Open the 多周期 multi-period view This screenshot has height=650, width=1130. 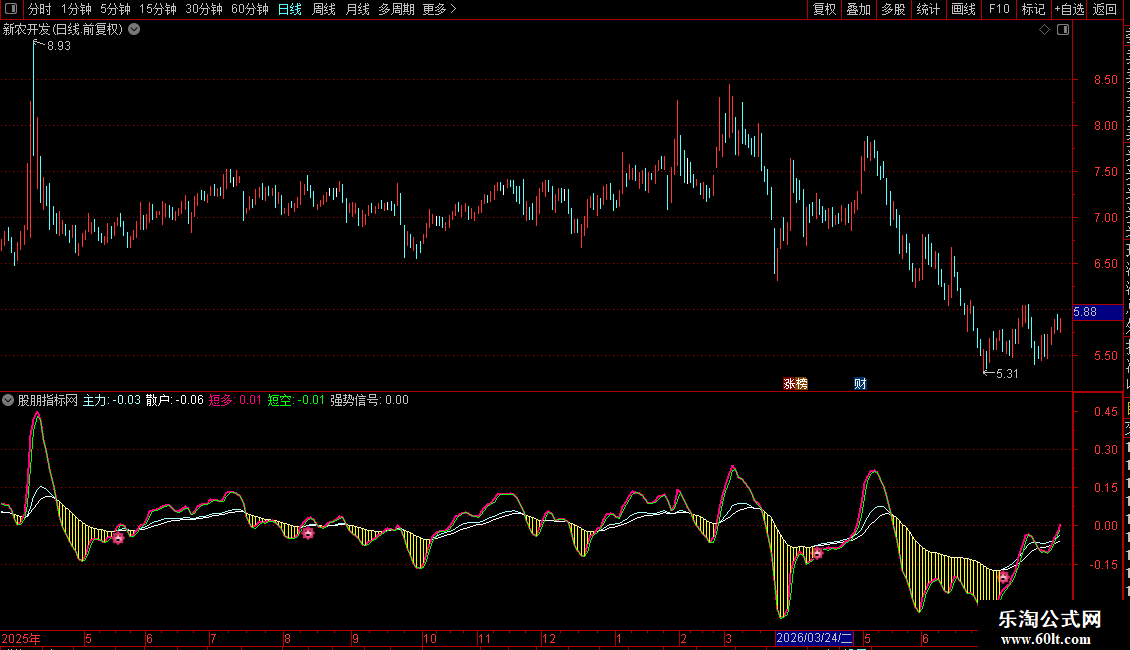point(396,9)
